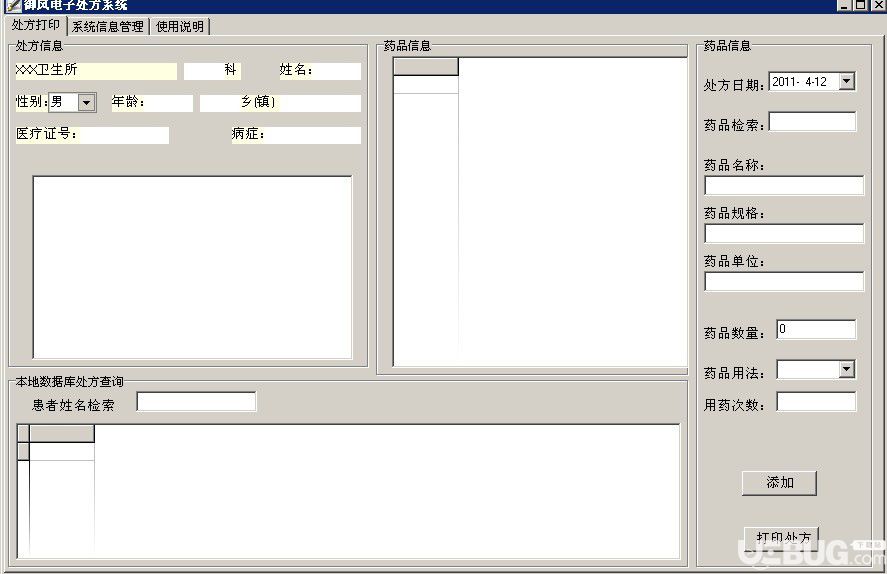Click the 药品名称 text field
The width and height of the screenshot is (887, 574).
point(784,185)
